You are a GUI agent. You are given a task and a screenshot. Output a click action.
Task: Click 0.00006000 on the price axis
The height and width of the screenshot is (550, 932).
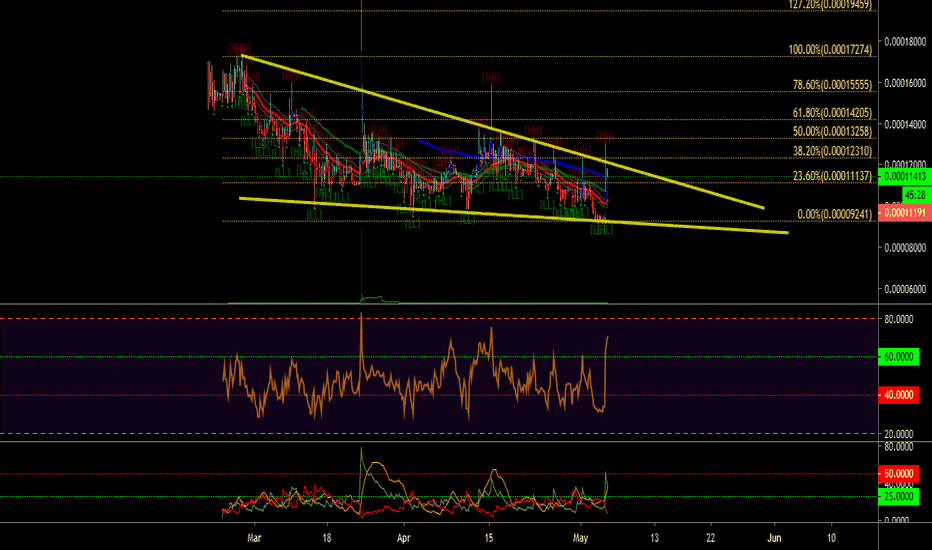905,289
